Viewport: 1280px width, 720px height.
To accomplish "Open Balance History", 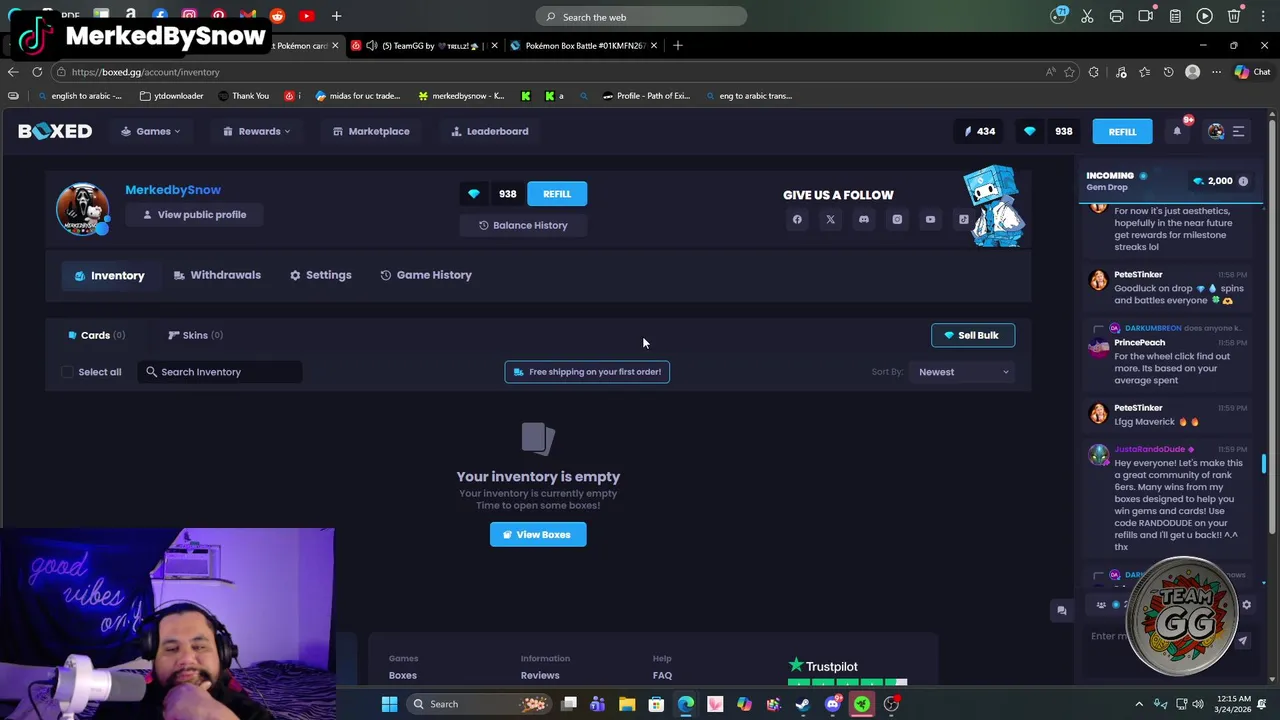I will point(523,225).
